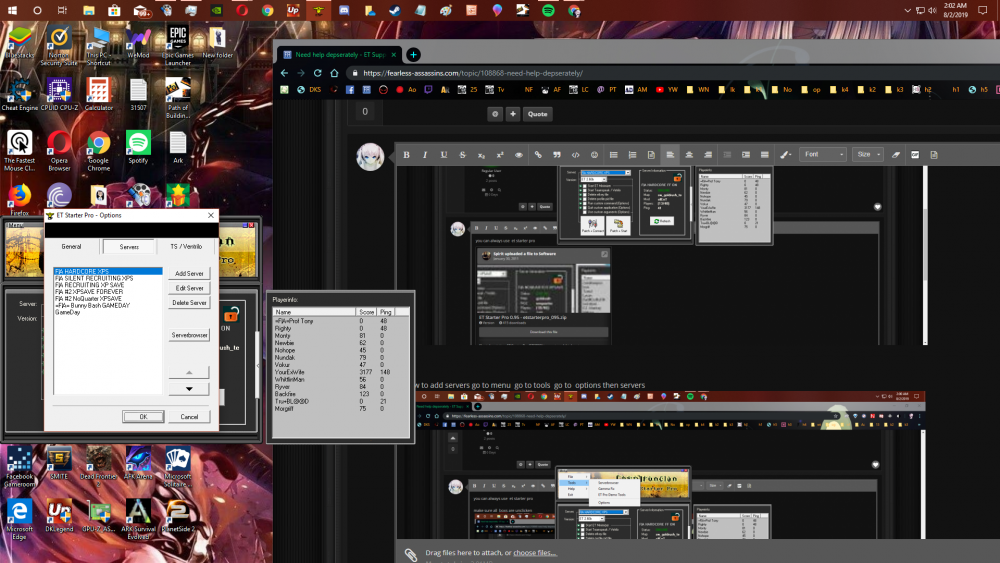Move selected server down with arrow button
Screen dimensions: 1000x563
189,389
